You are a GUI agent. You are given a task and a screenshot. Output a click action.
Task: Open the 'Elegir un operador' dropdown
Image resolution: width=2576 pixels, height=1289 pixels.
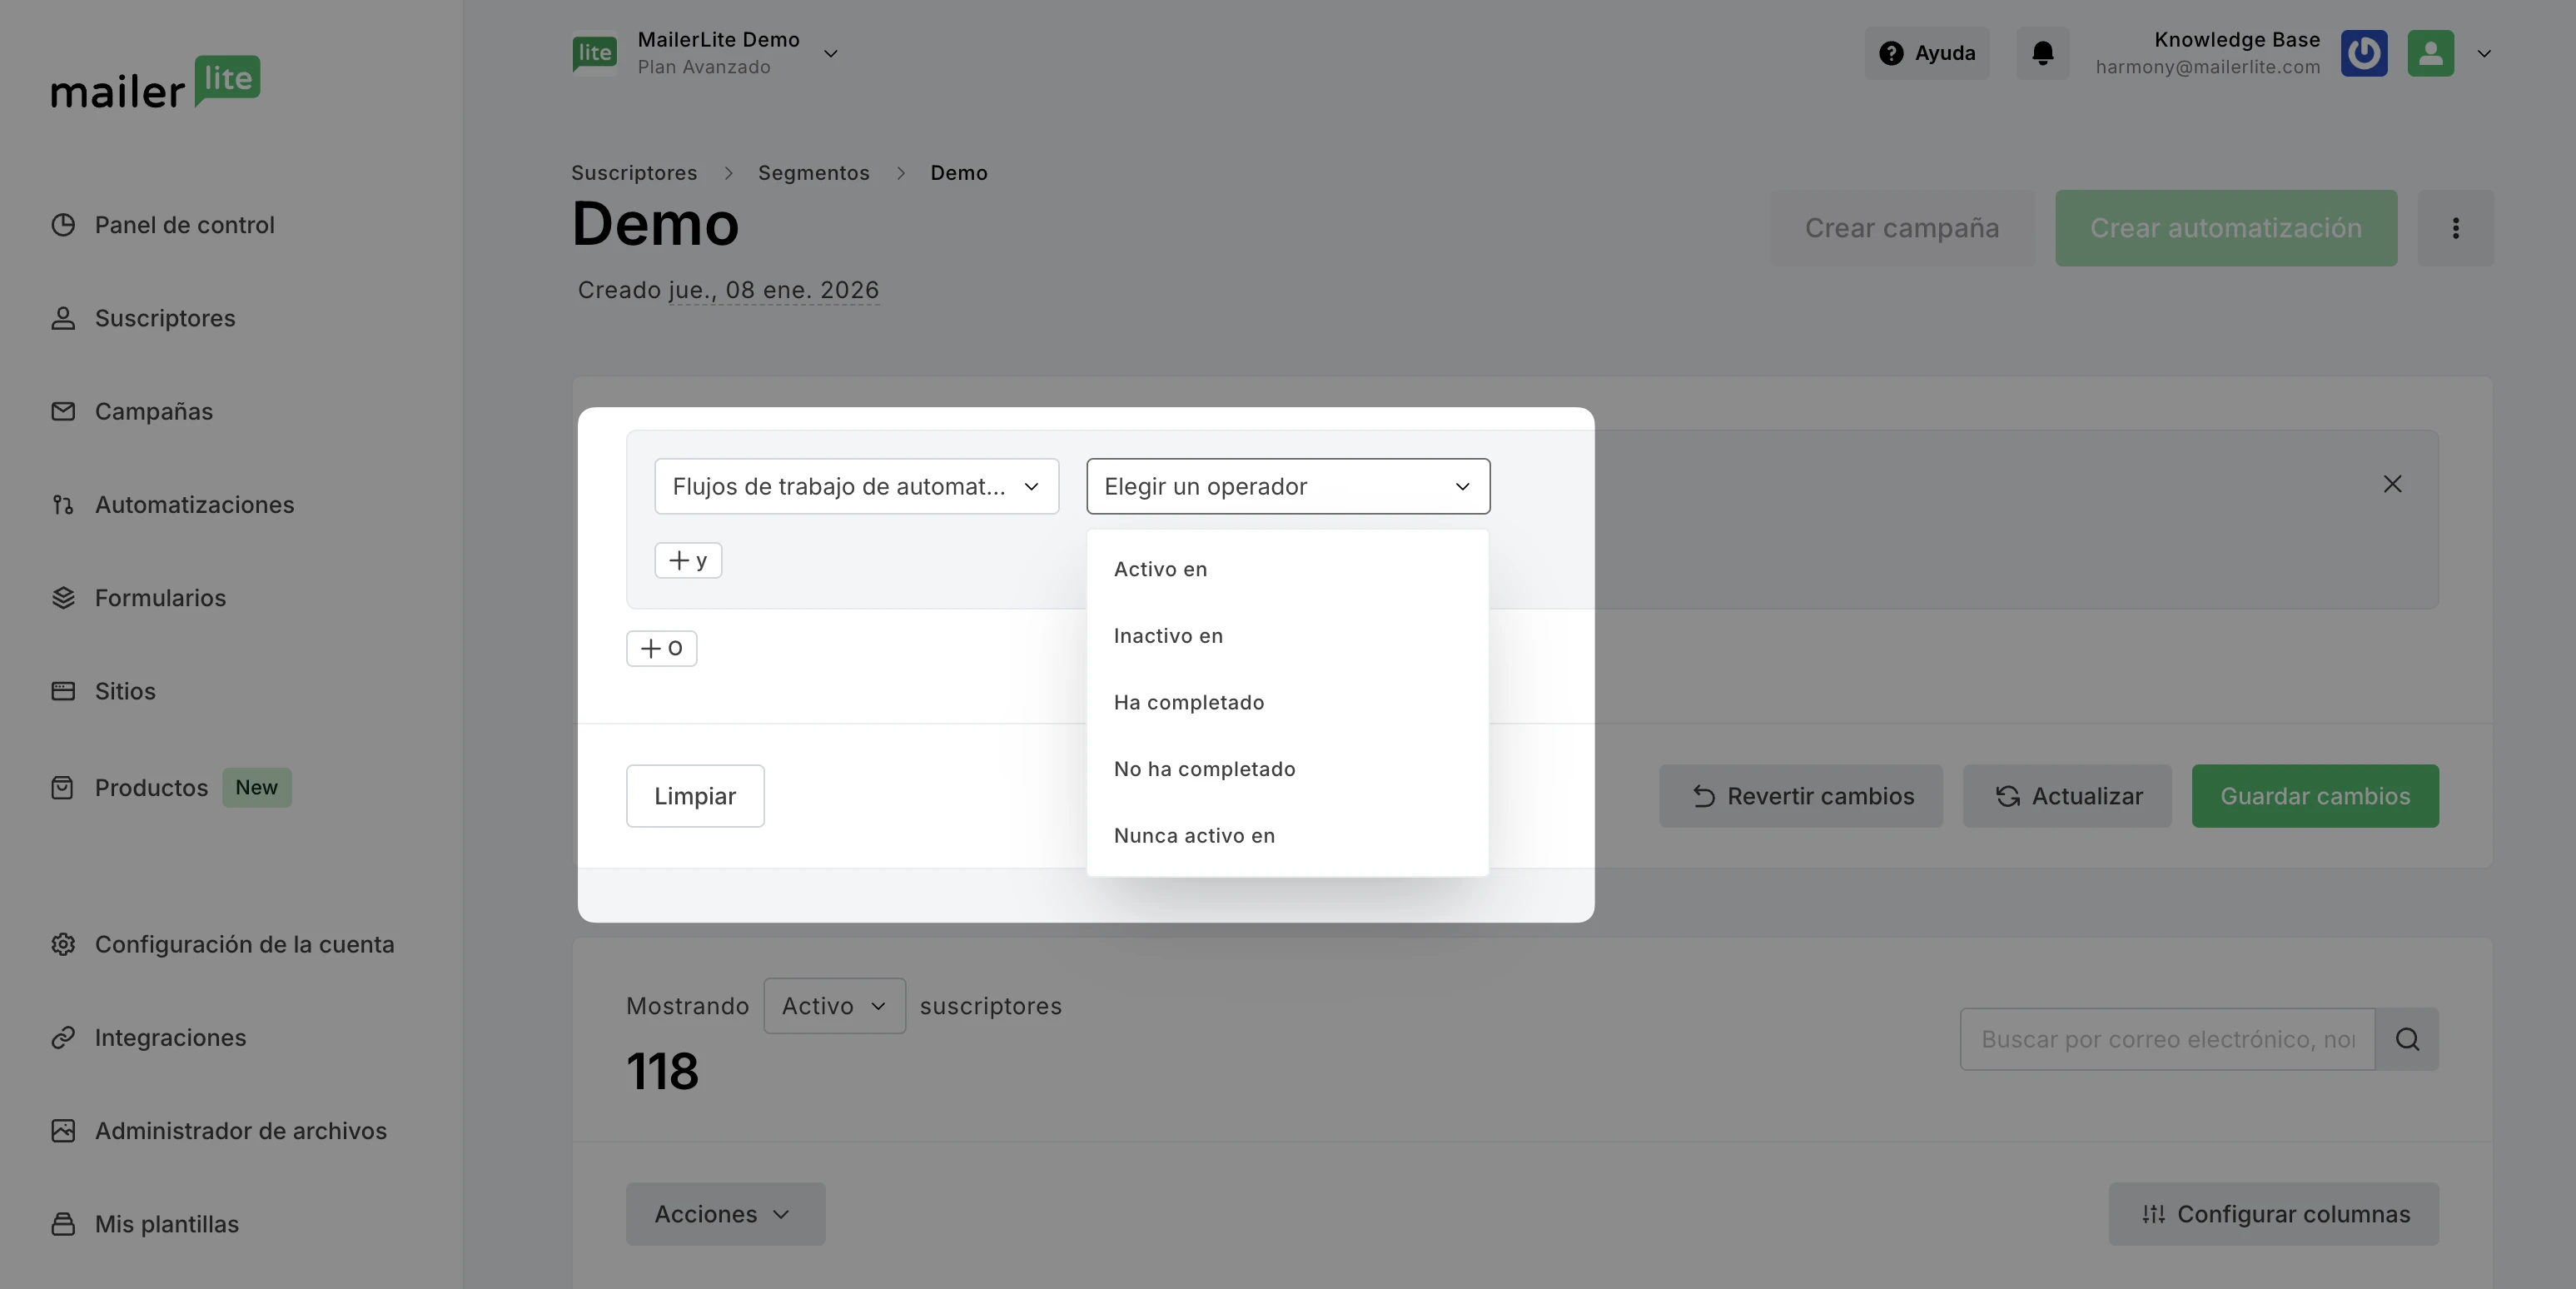point(1287,486)
